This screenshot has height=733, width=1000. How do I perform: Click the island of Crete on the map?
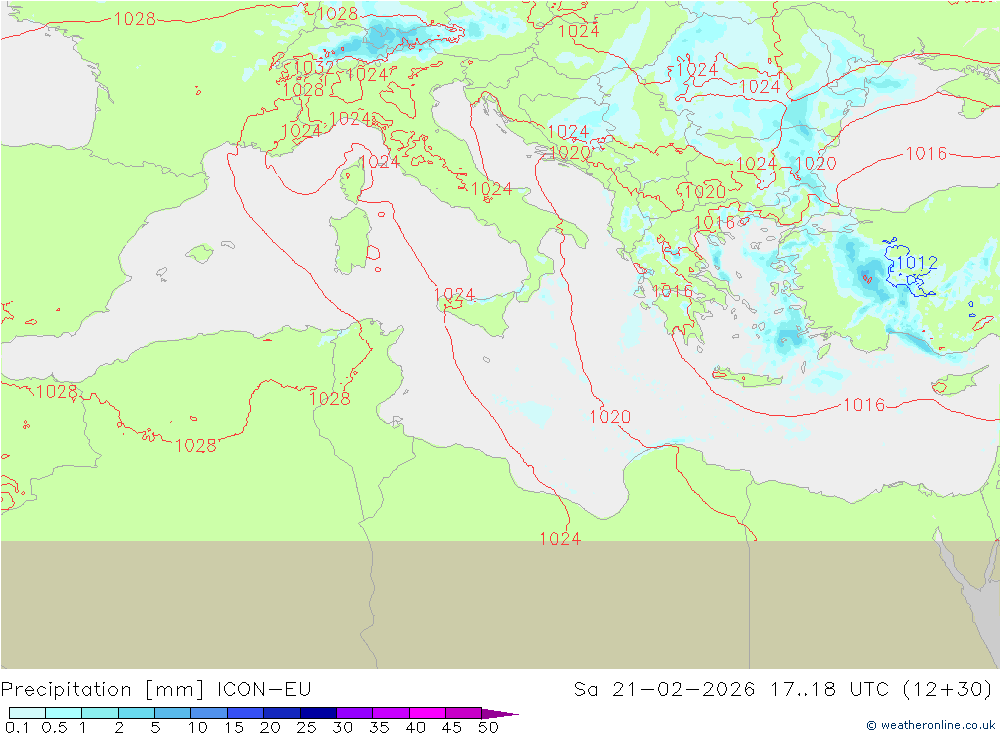click(x=746, y=378)
